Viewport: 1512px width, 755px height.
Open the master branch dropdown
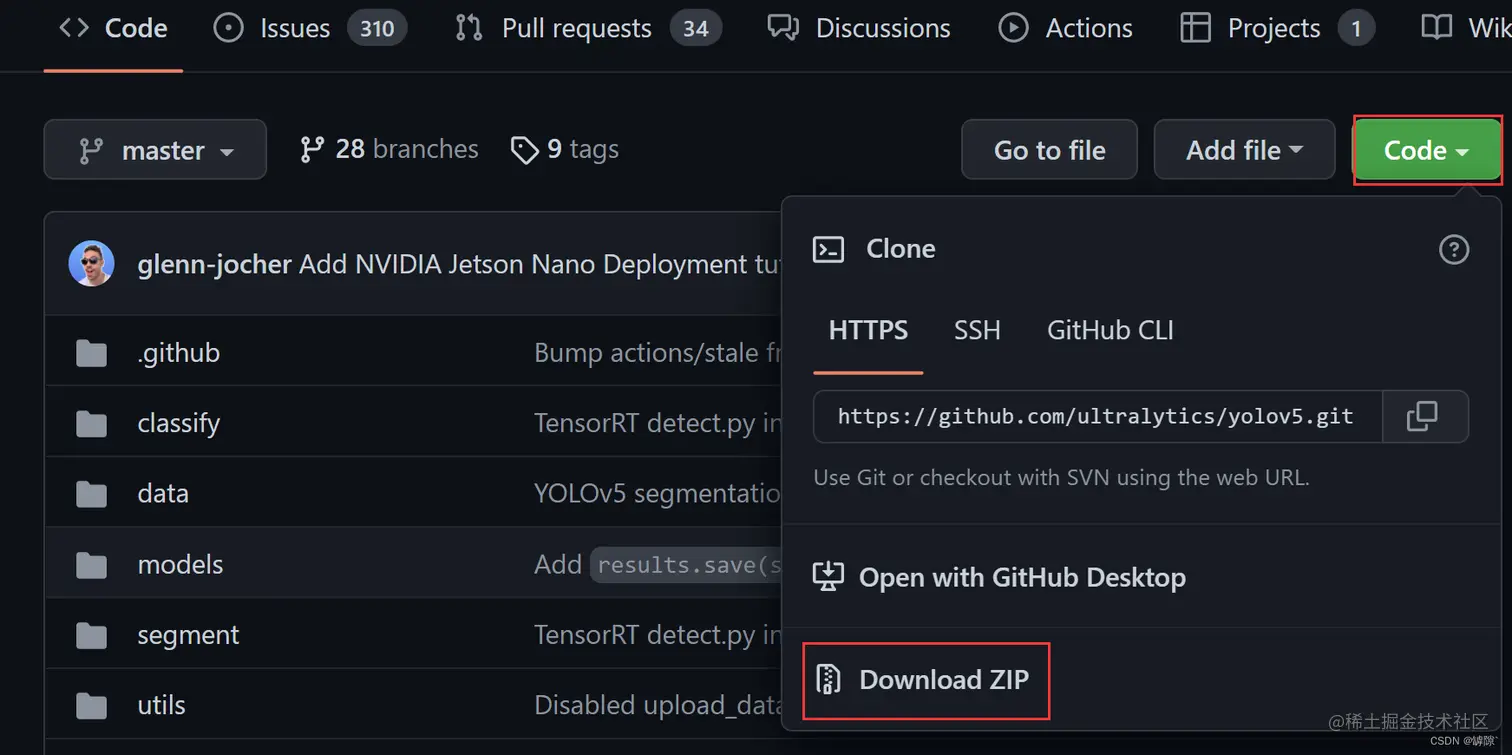pyautogui.click(x=155, y=150)
